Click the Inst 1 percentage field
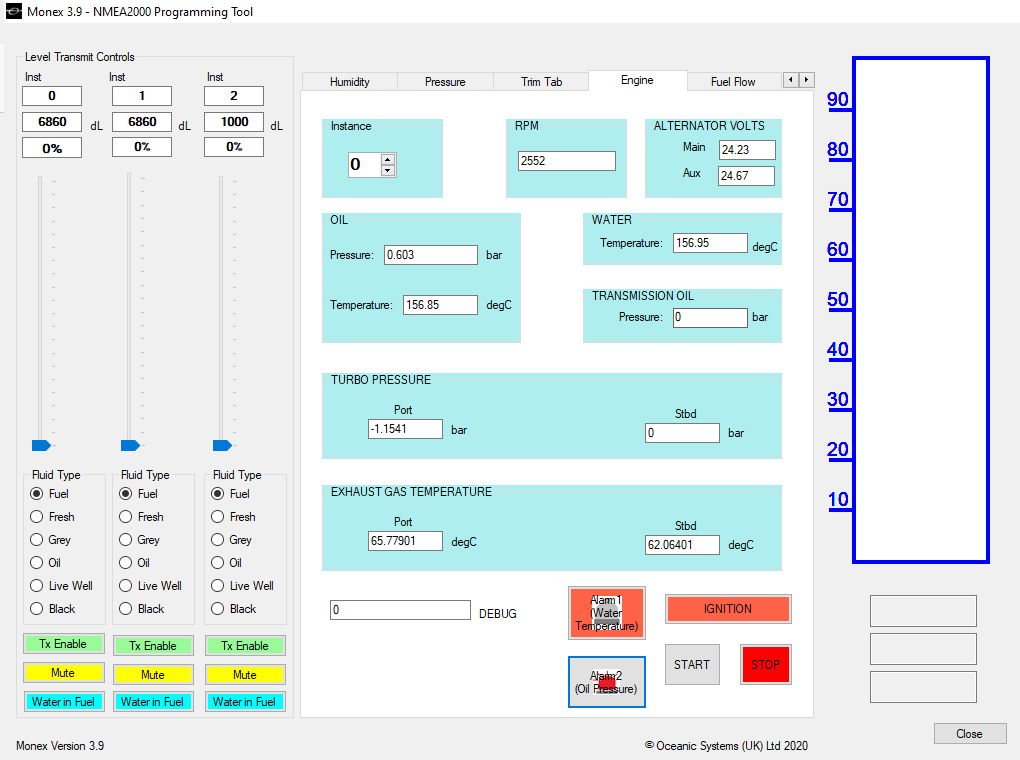Viewport: 1020px width, 760px height. [142, 147]
